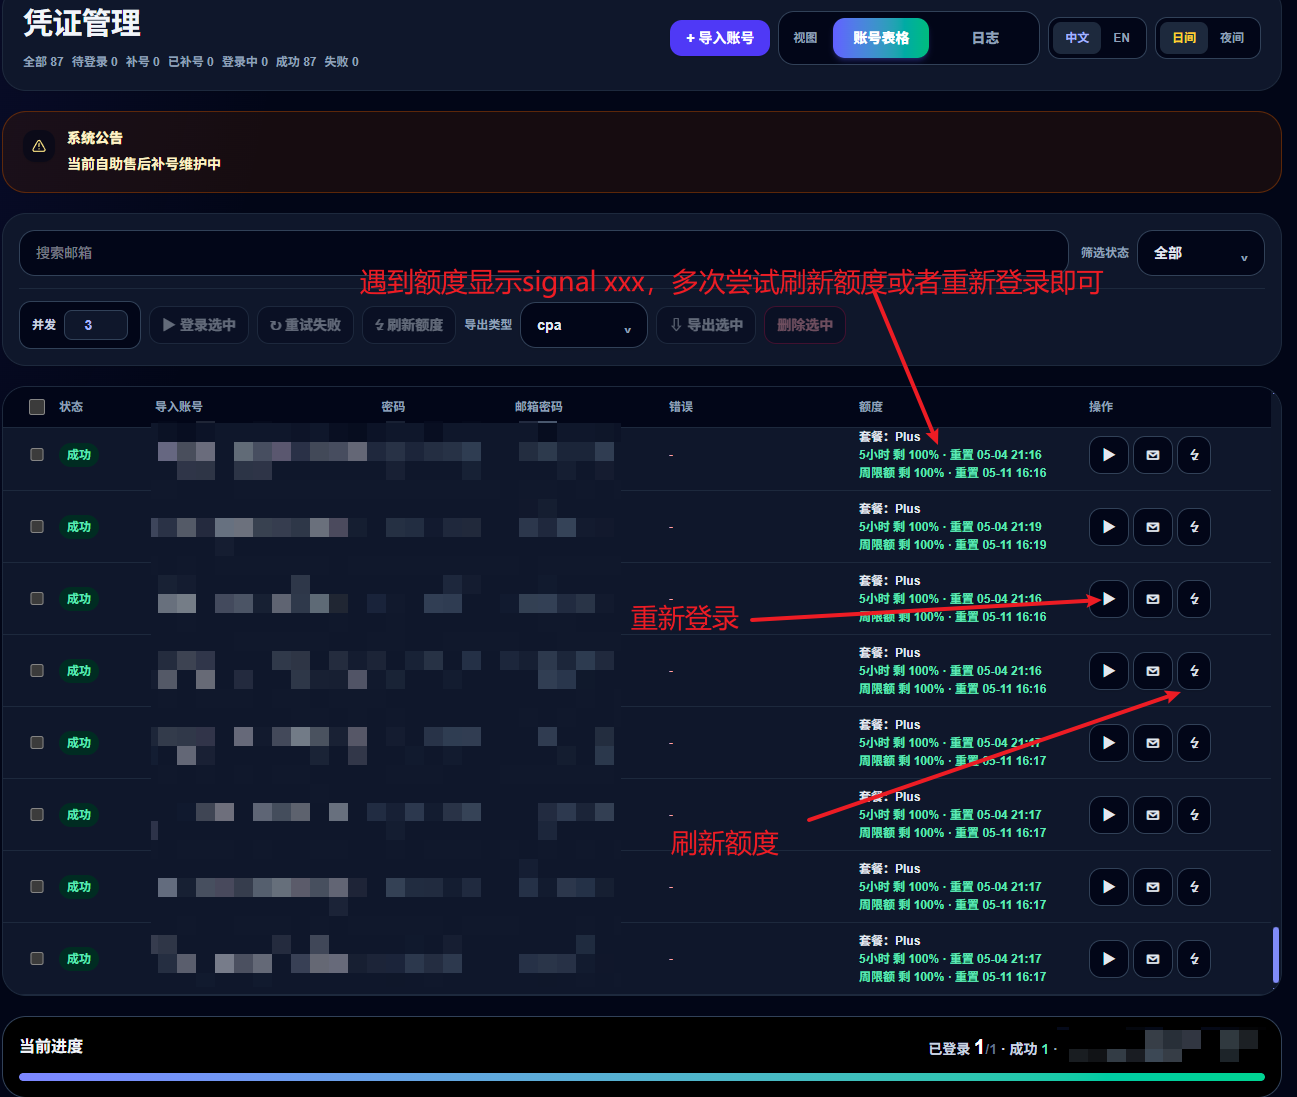This screenshot has width=1297, height=1097.
Task: Click lightning icon in fourth account row
Action: 1194,671
